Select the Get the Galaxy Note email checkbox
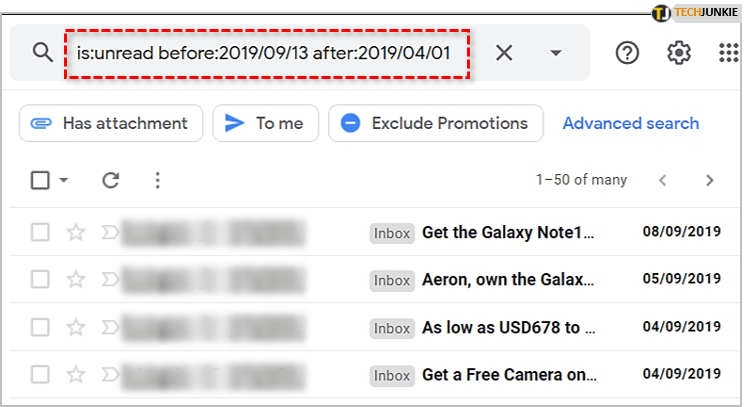Viewport: 746px width, 407px height. (x=40, y=233)
